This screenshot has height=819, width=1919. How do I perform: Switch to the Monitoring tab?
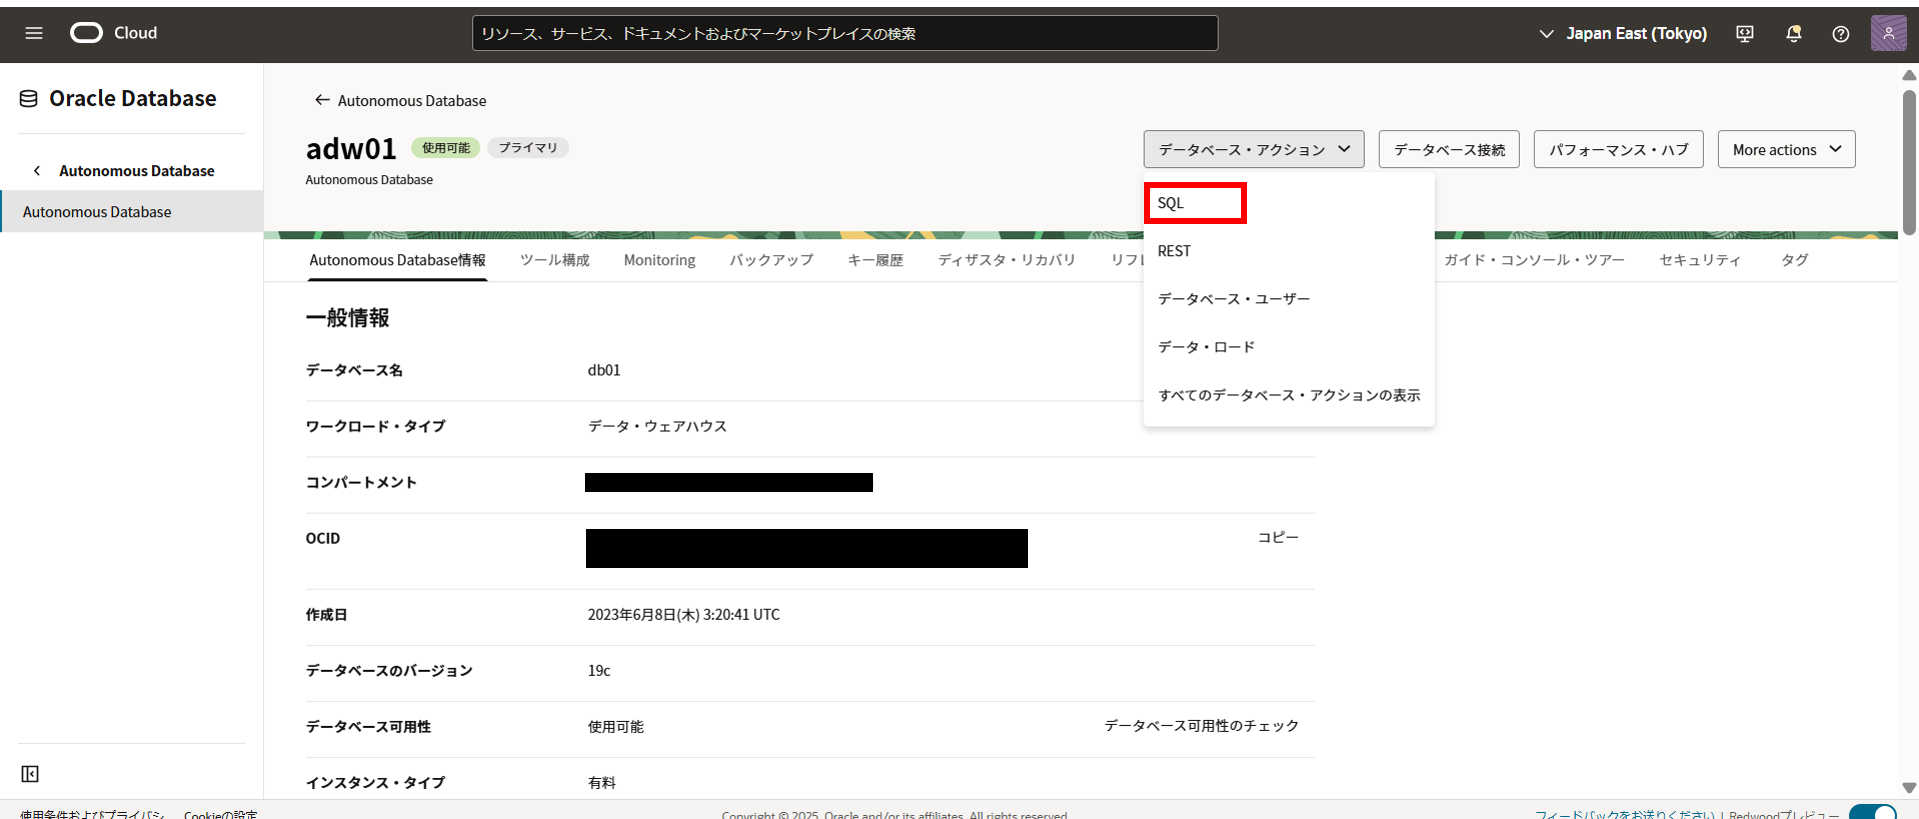(659, 260)
